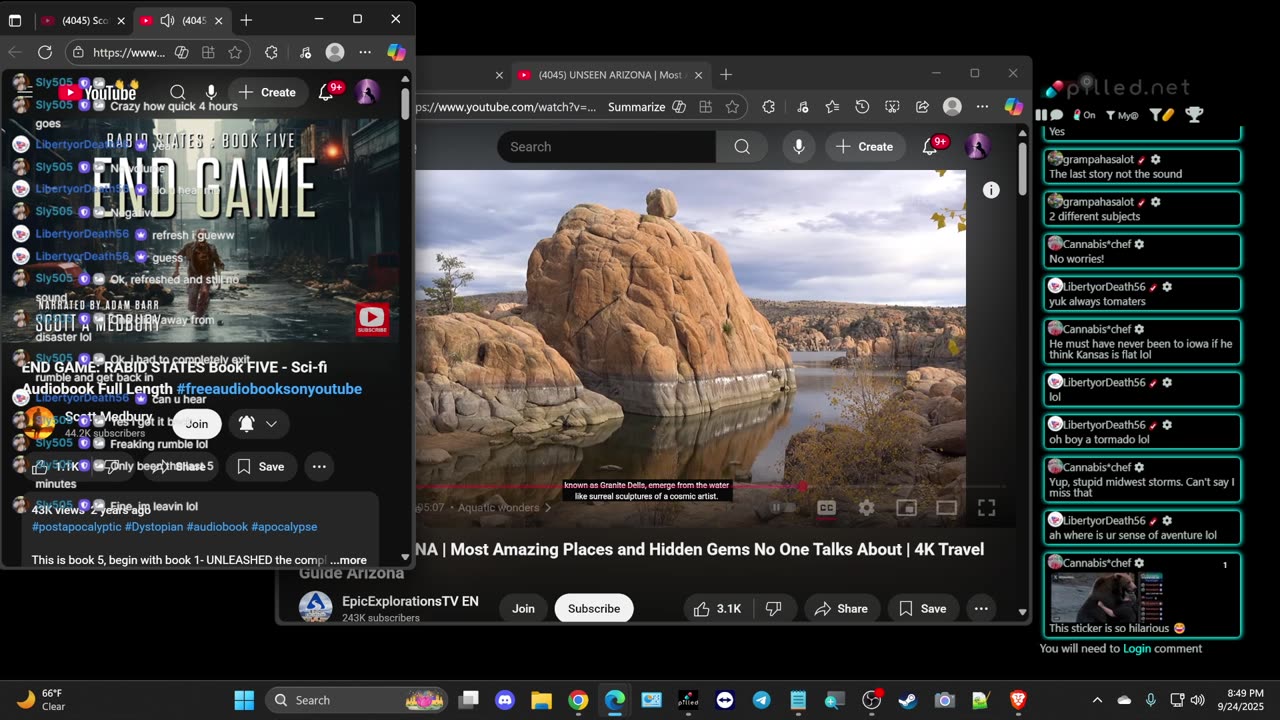Toggle the funnel pill filter in pilled.net chat
The width and height of the screenshot is (1280, 720).
[1161, 115]
